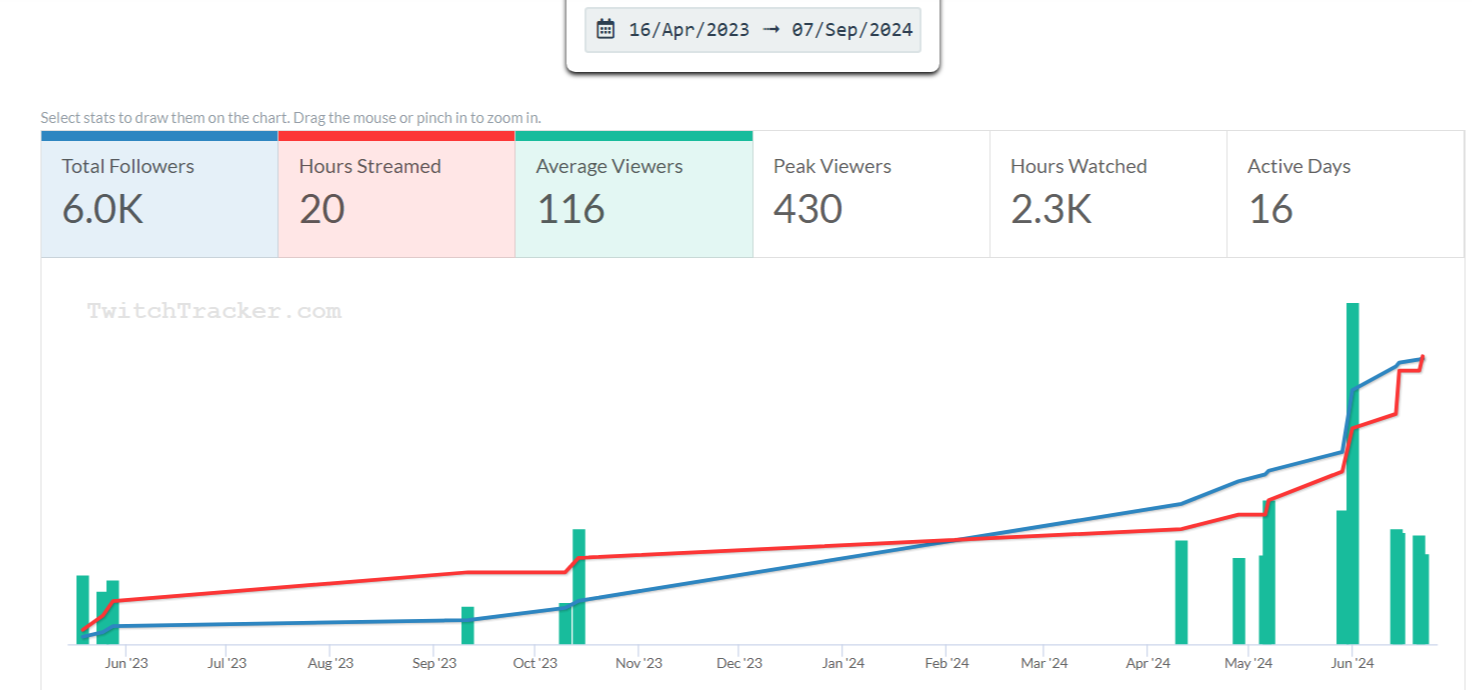Click the 'Select stats to draw them' hint text
Viewport: 1472px width, 690px height.
click(291, 117)
